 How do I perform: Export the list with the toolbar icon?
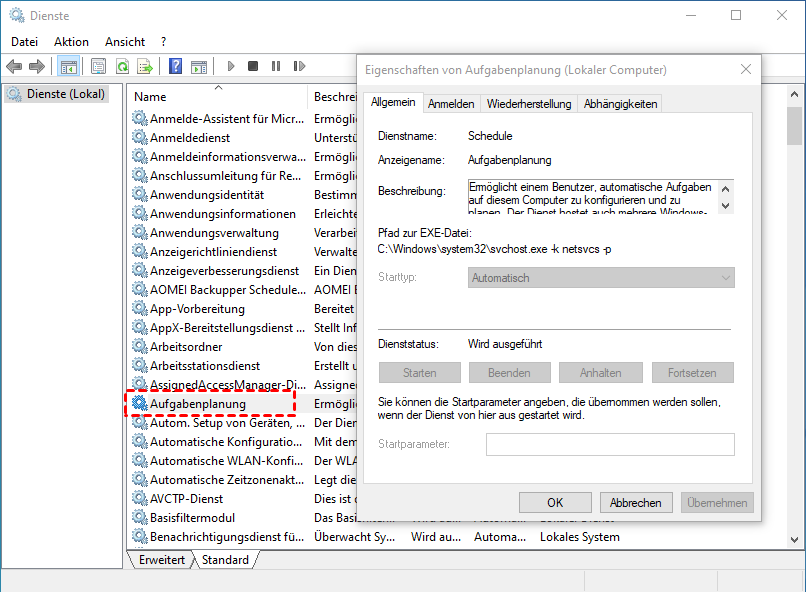(145, 66)
